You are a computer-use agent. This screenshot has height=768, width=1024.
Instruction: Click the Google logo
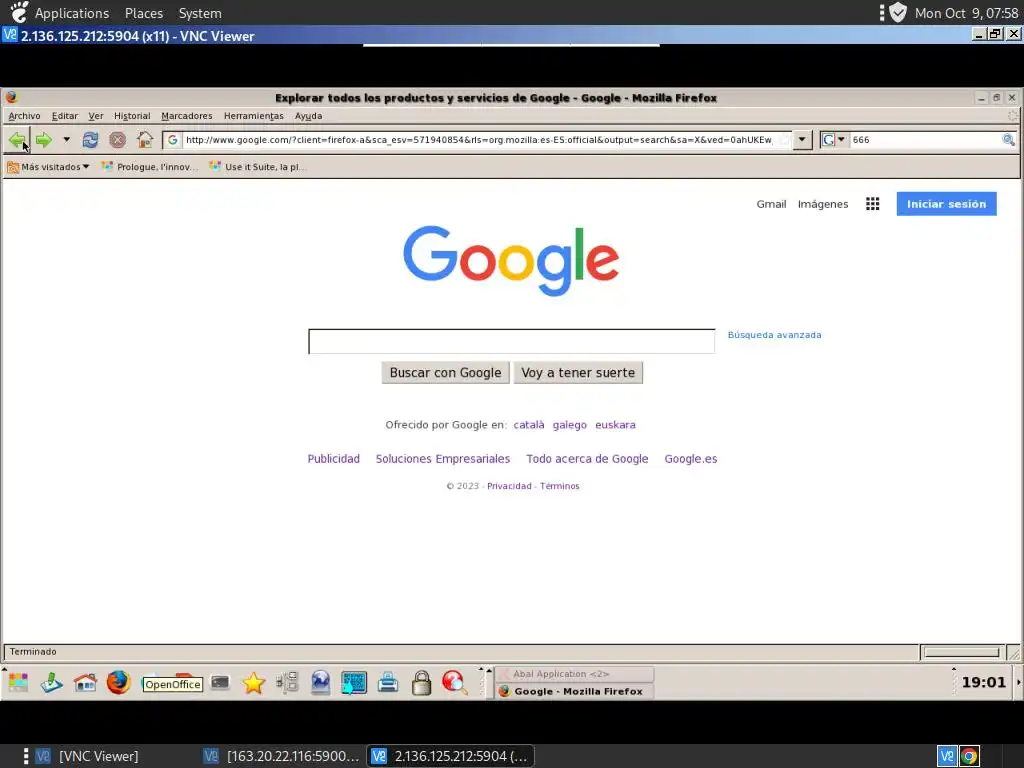pos(511,260)
